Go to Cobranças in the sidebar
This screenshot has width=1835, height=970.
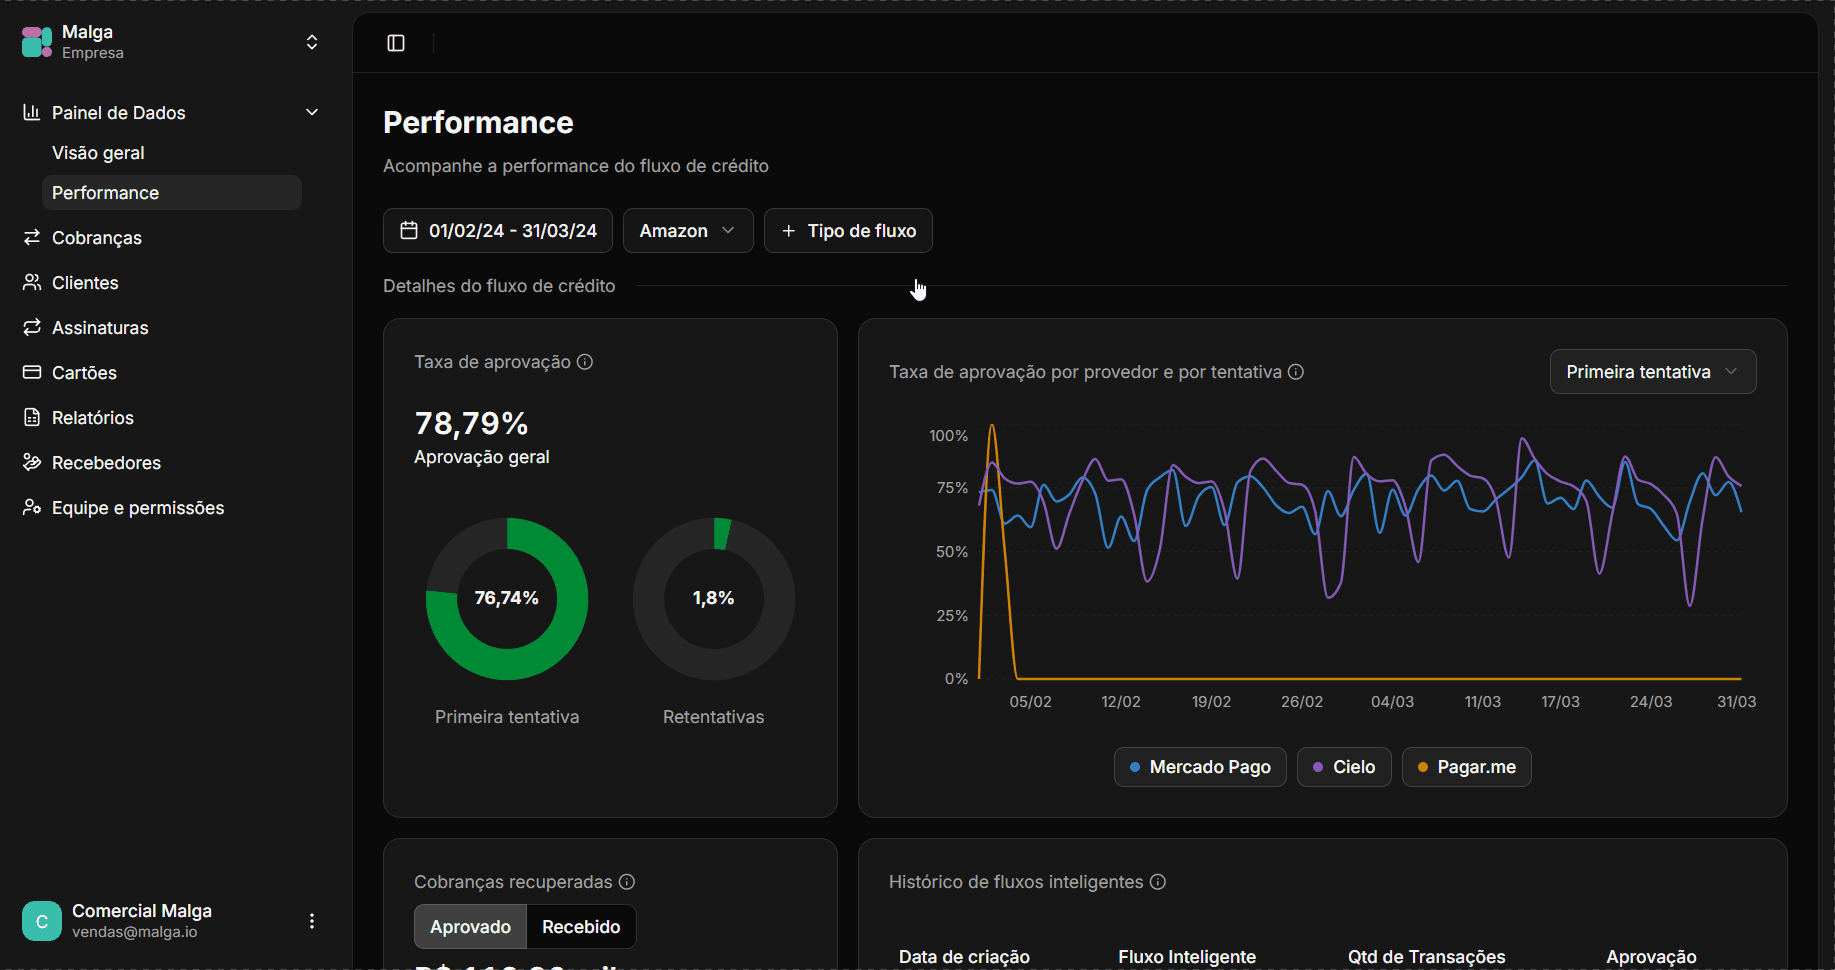pos(97,238)
